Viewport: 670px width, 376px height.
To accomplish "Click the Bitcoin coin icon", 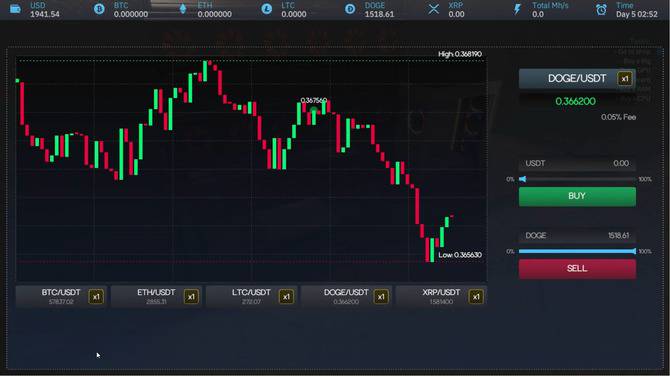I will [99, 9].
